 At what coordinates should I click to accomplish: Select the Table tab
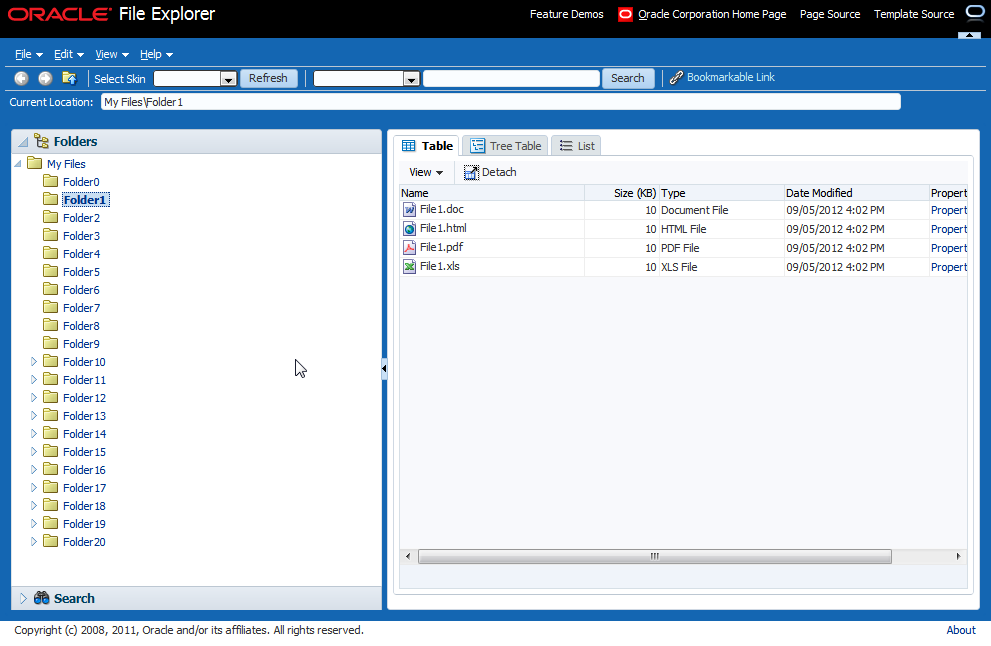pyautogui.click(x=427, y=146)
